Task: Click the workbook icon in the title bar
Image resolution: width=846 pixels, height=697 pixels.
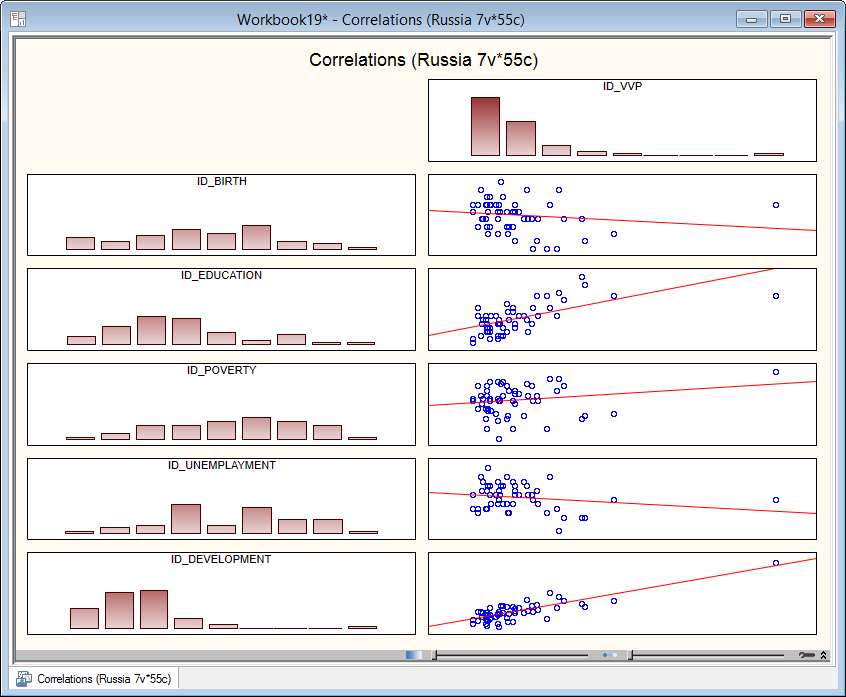Action: coord(18,19)
